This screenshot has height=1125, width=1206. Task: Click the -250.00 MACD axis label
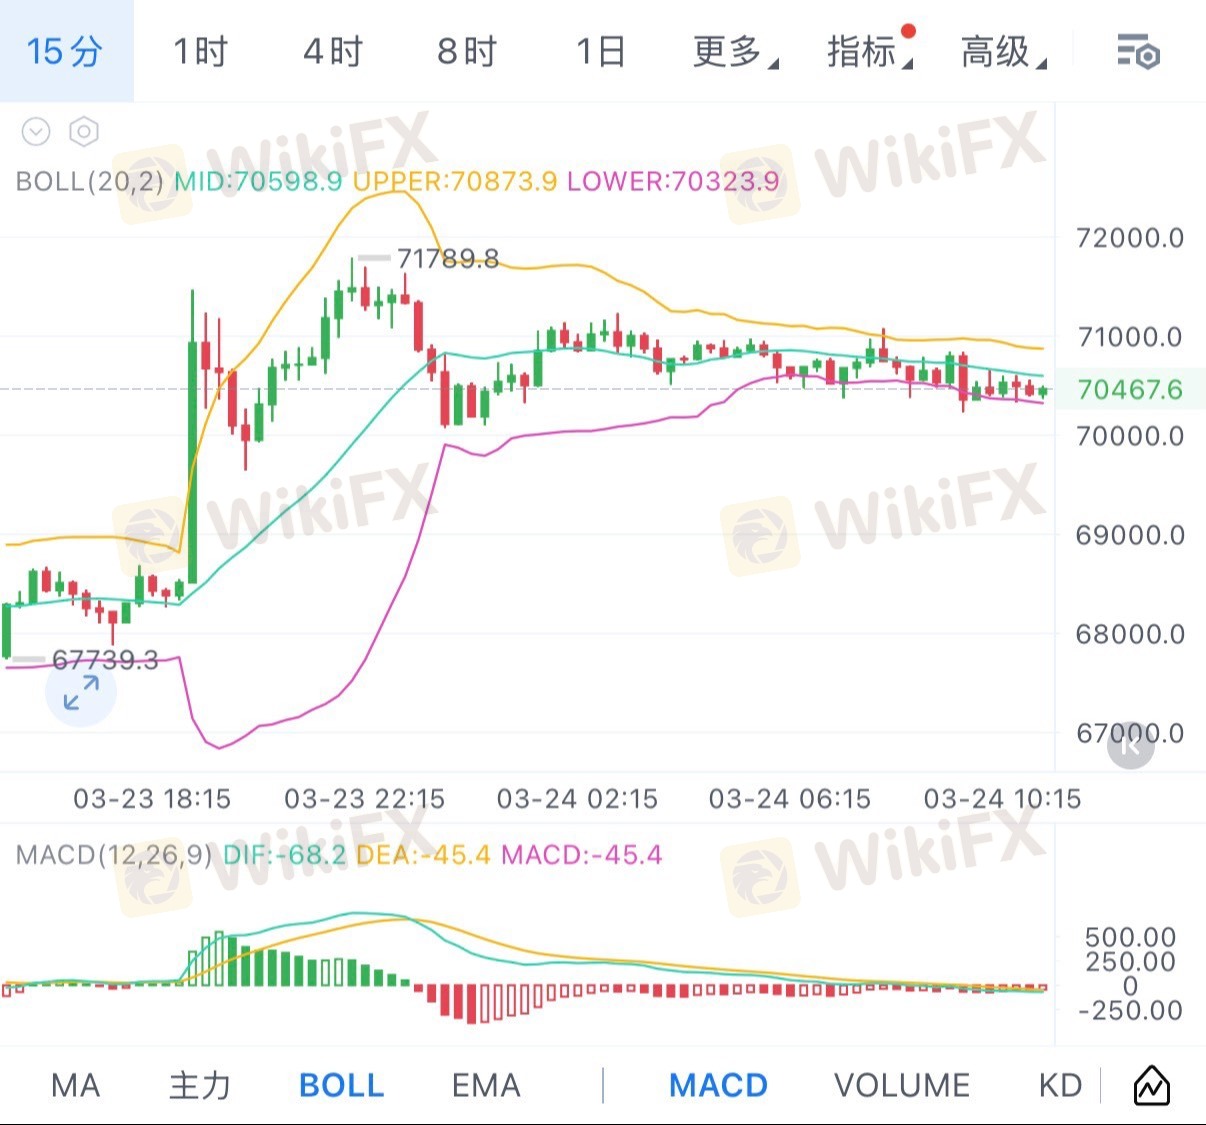[1130, 1010]
